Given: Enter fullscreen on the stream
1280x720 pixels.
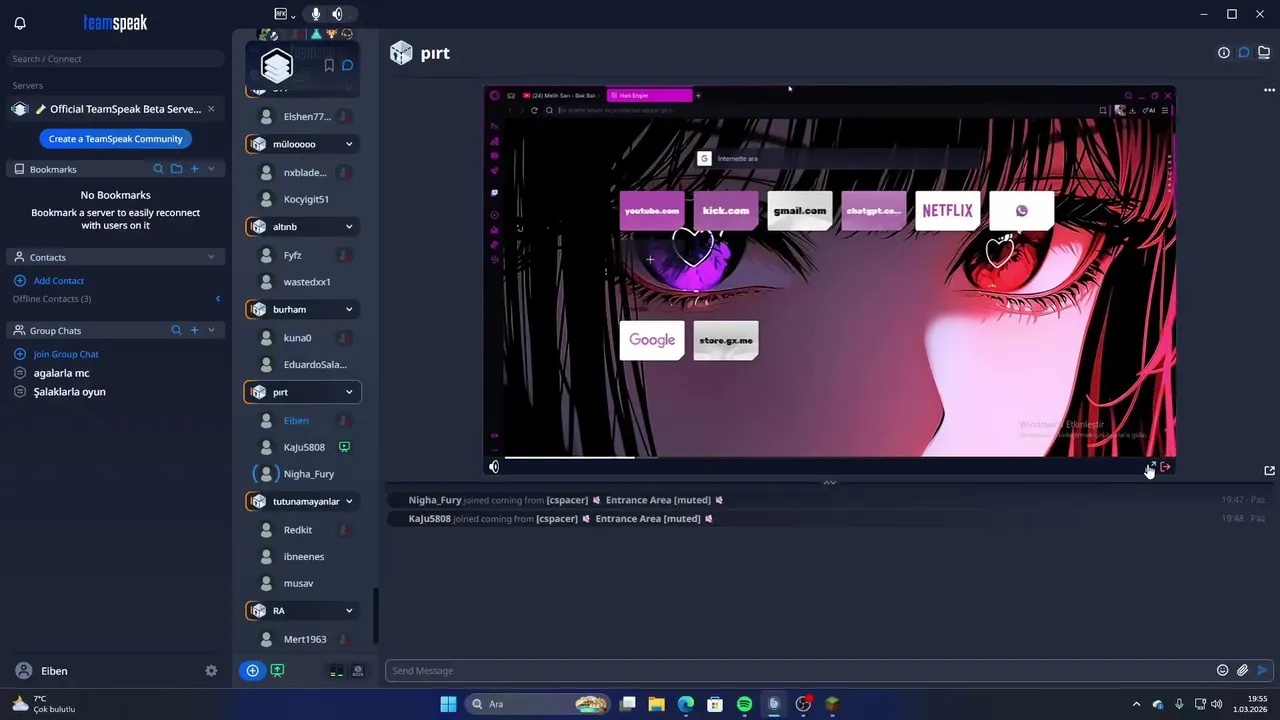Looking at the screenshot, I should click(1150, 467).
